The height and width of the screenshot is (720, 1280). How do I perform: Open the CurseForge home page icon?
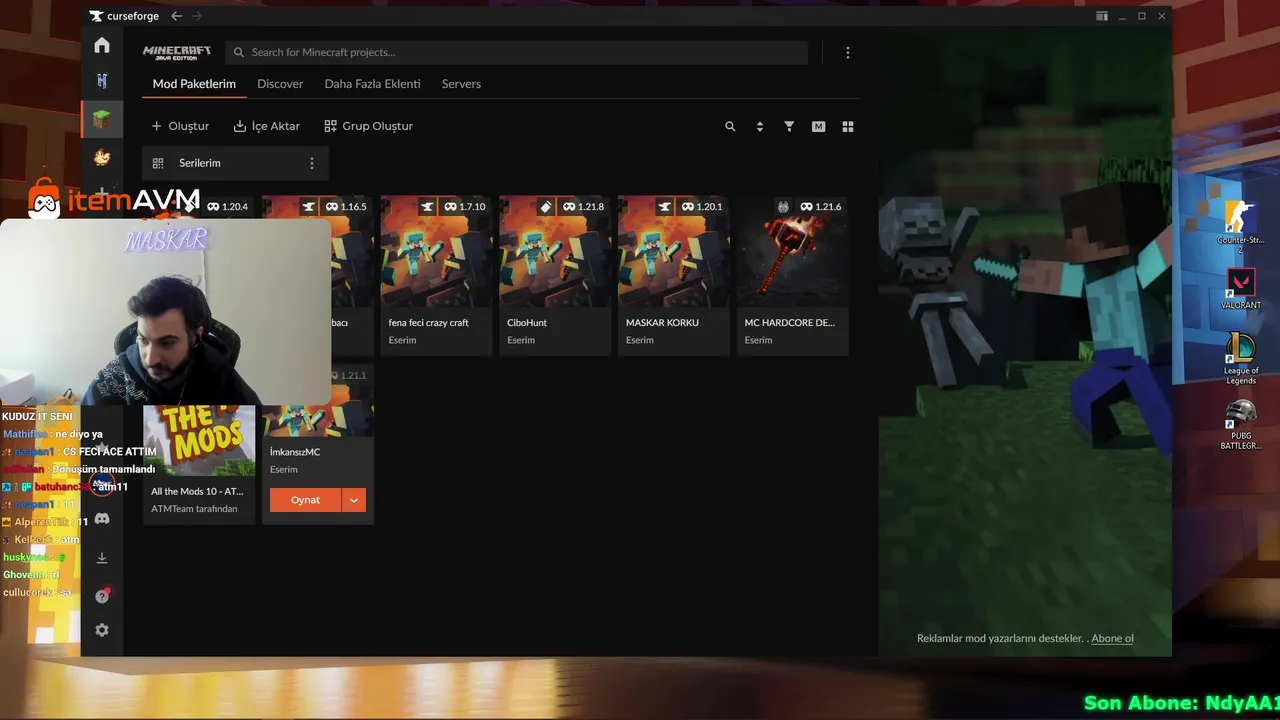(102, 45)
